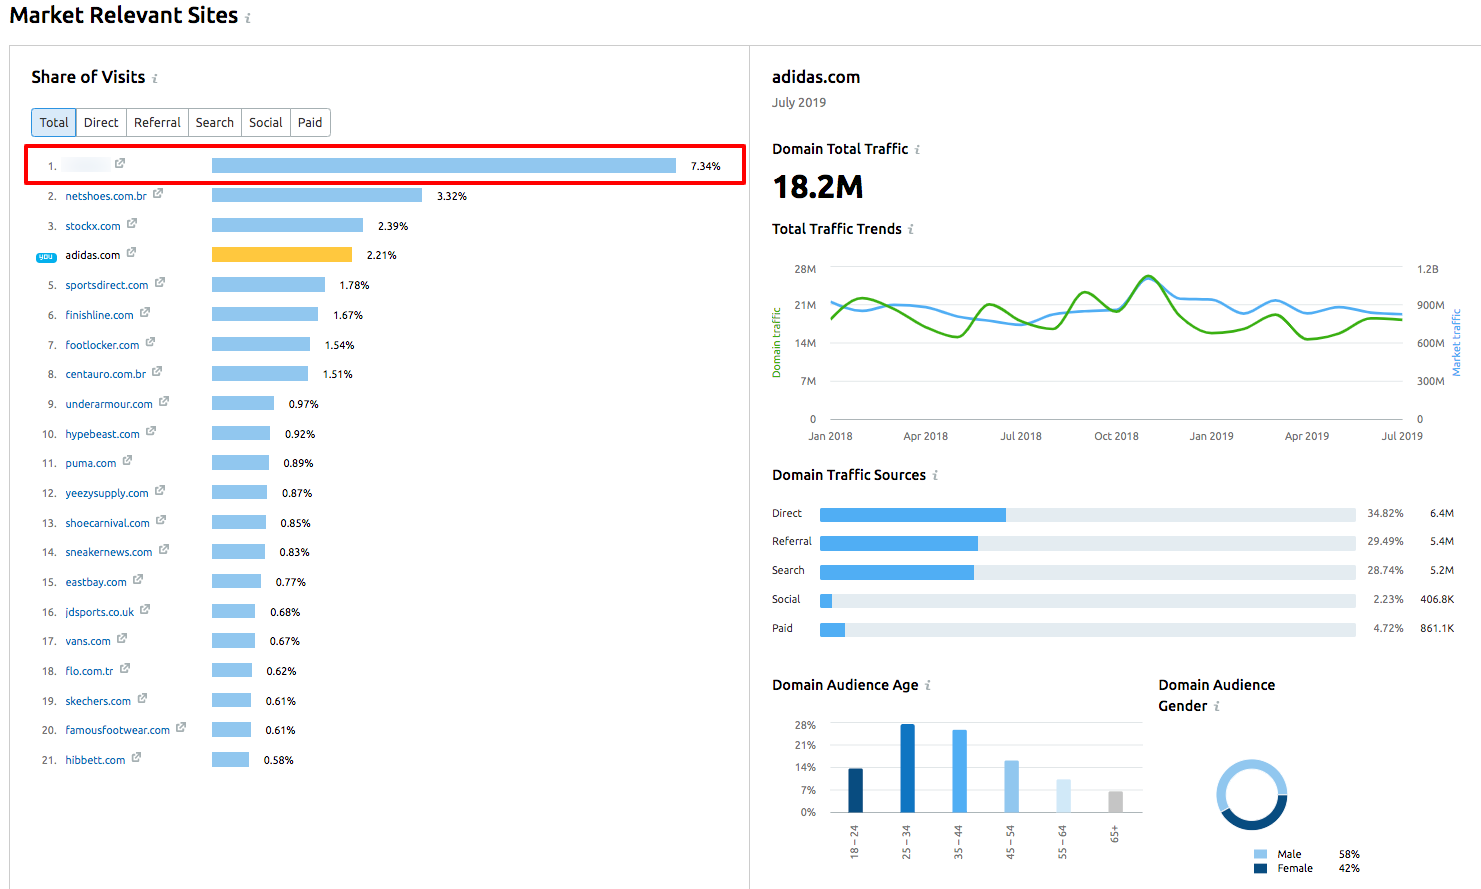Click the 25-34 age group bar
The height and width of the screenshot is (889, 1481).
click(x=907, y=768)
